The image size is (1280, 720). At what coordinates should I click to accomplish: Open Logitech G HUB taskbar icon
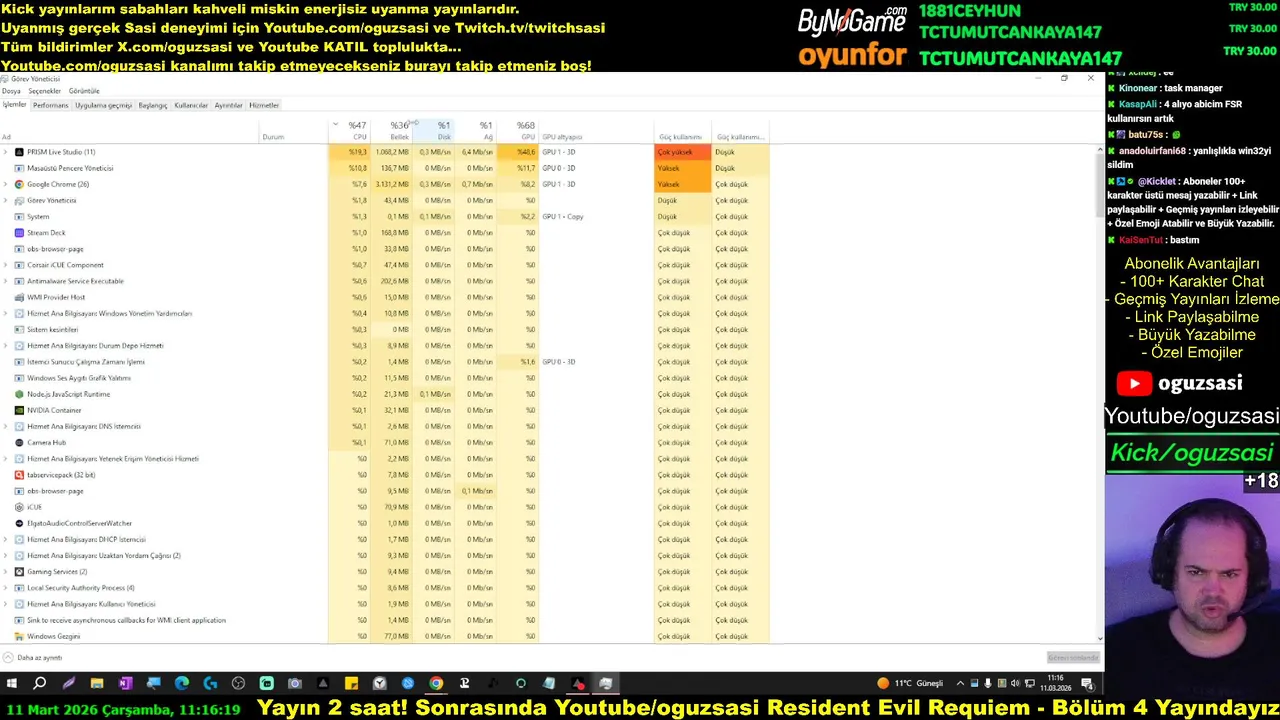tap(210, 684)
